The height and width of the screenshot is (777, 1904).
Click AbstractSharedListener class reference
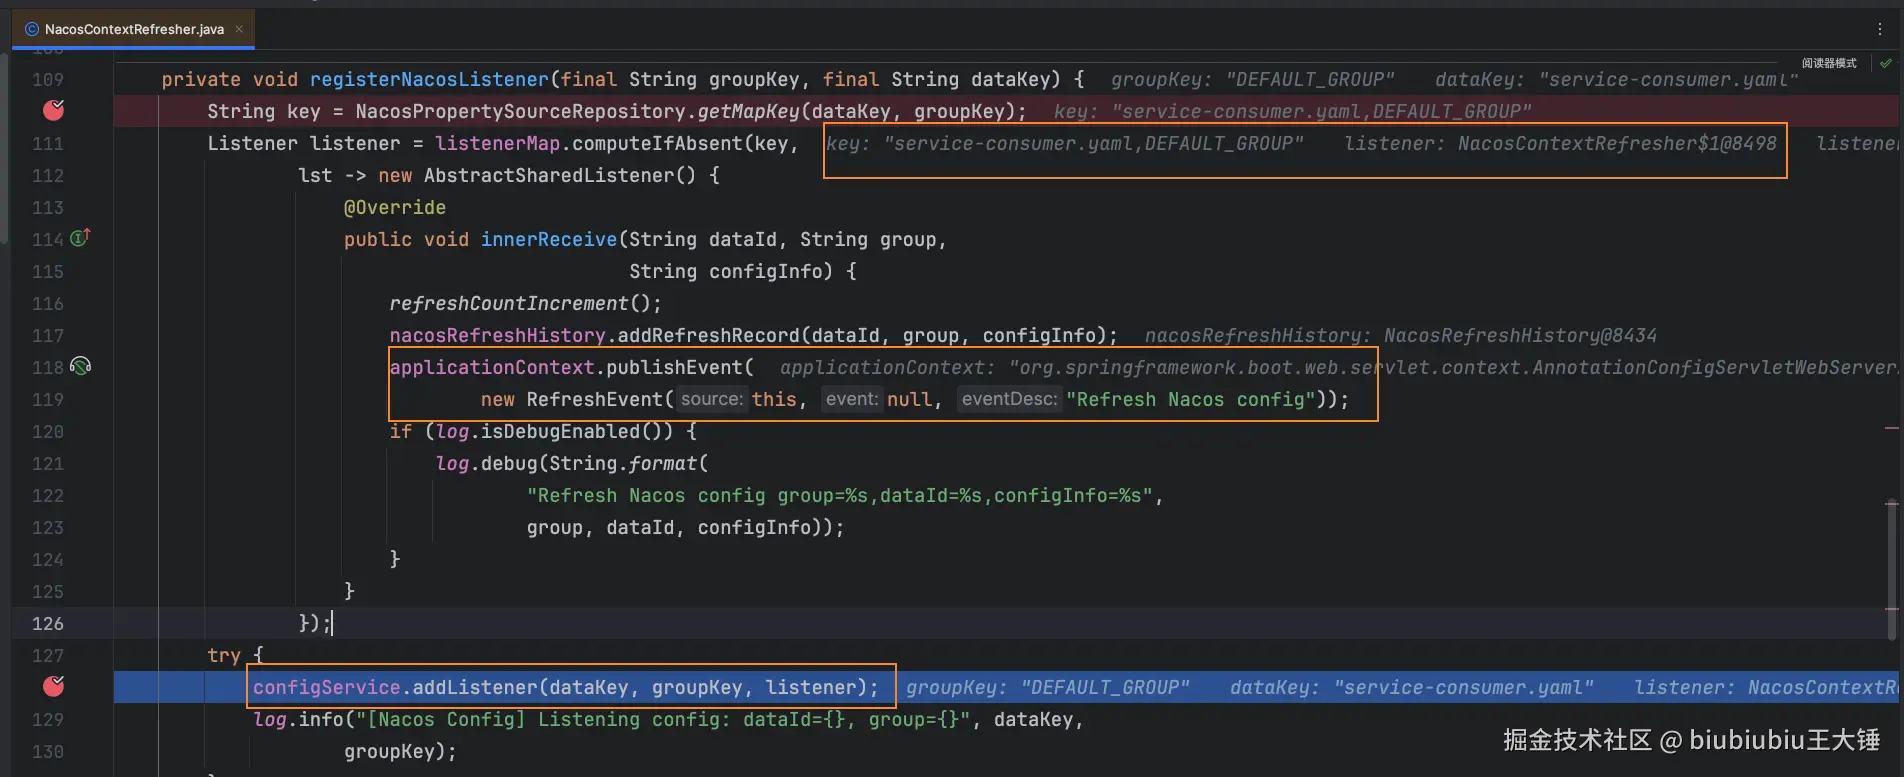pyautogui.click(x=549, y=175)
